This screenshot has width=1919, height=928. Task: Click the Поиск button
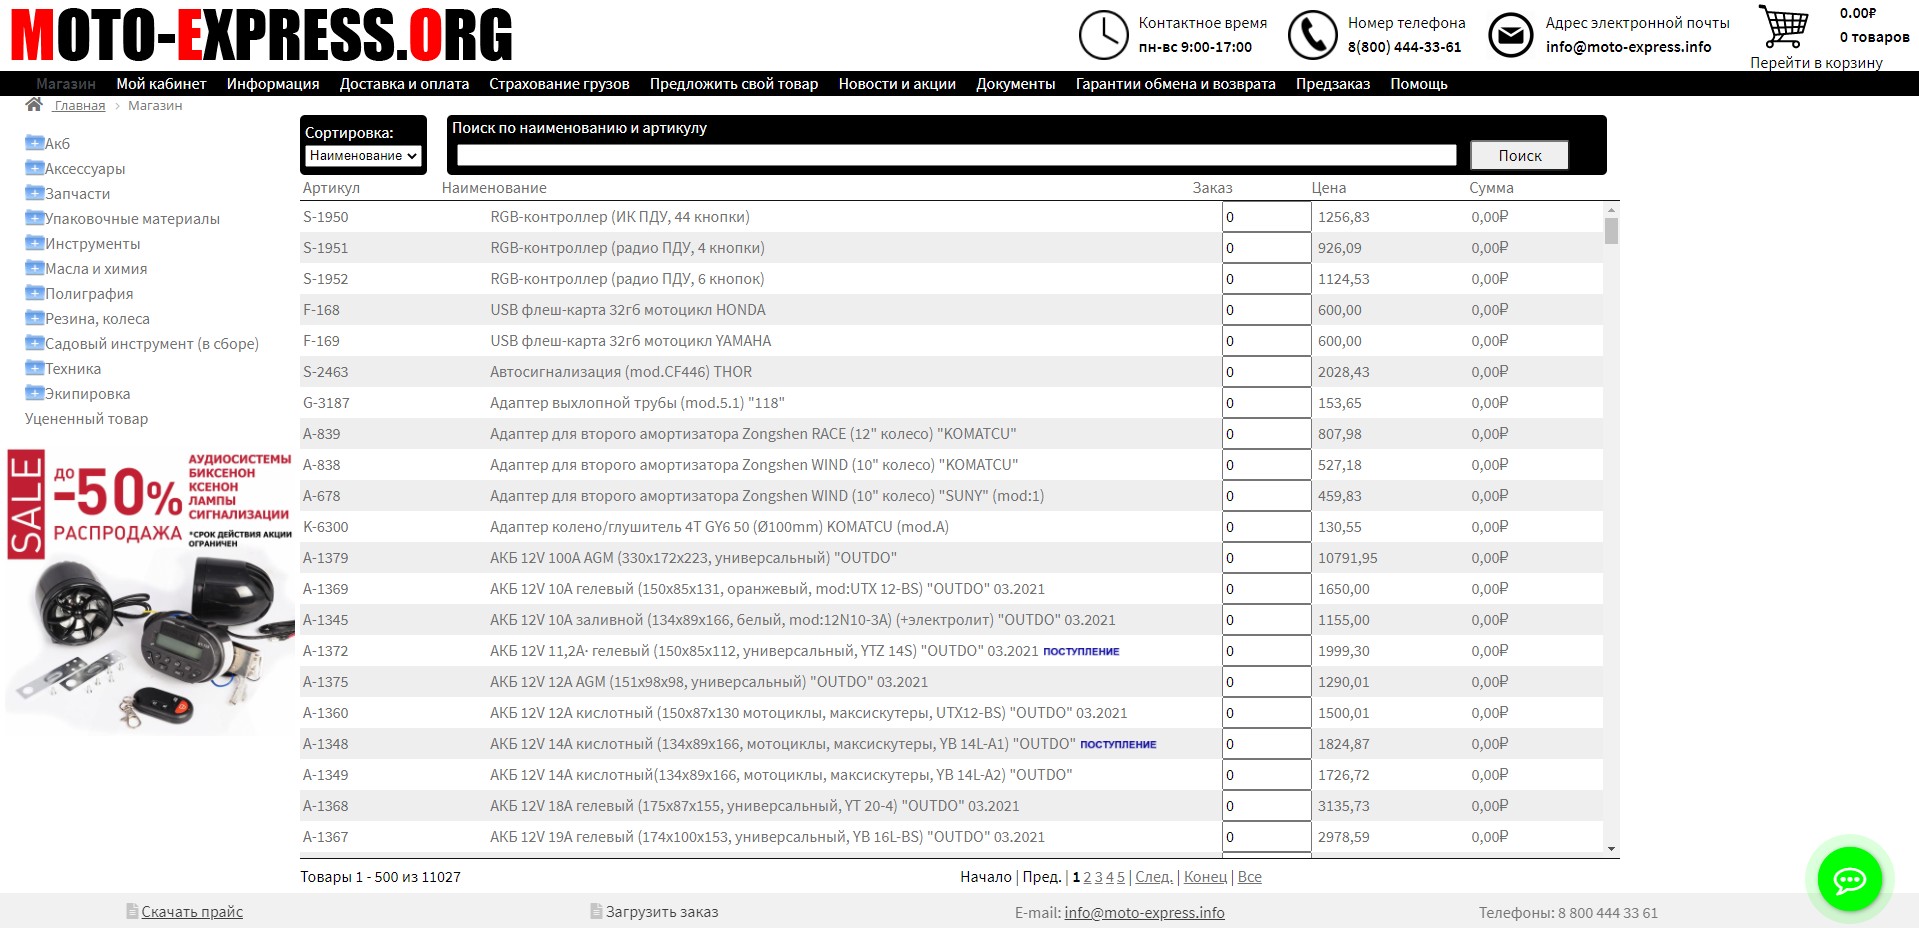pos(1519,155)
